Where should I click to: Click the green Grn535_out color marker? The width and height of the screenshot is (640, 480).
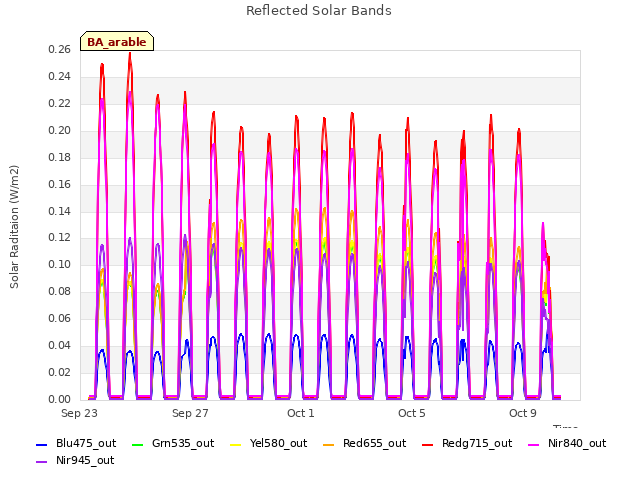pos(138,444)
